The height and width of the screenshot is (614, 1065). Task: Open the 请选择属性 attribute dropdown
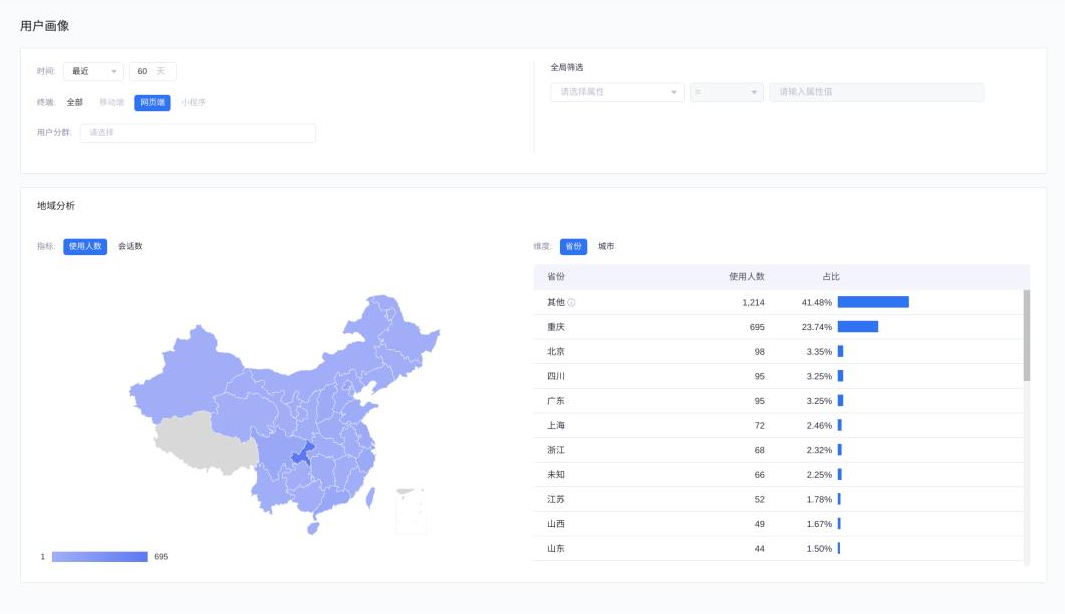pos(617,92)
